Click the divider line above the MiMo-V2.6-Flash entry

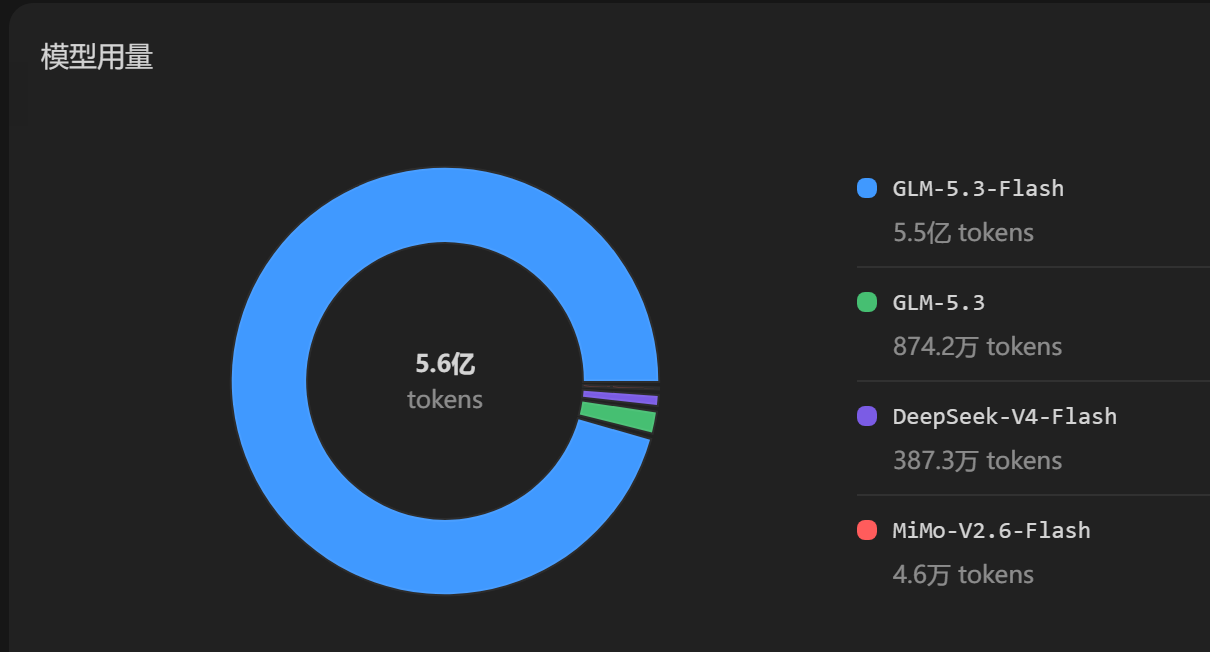1033,495
